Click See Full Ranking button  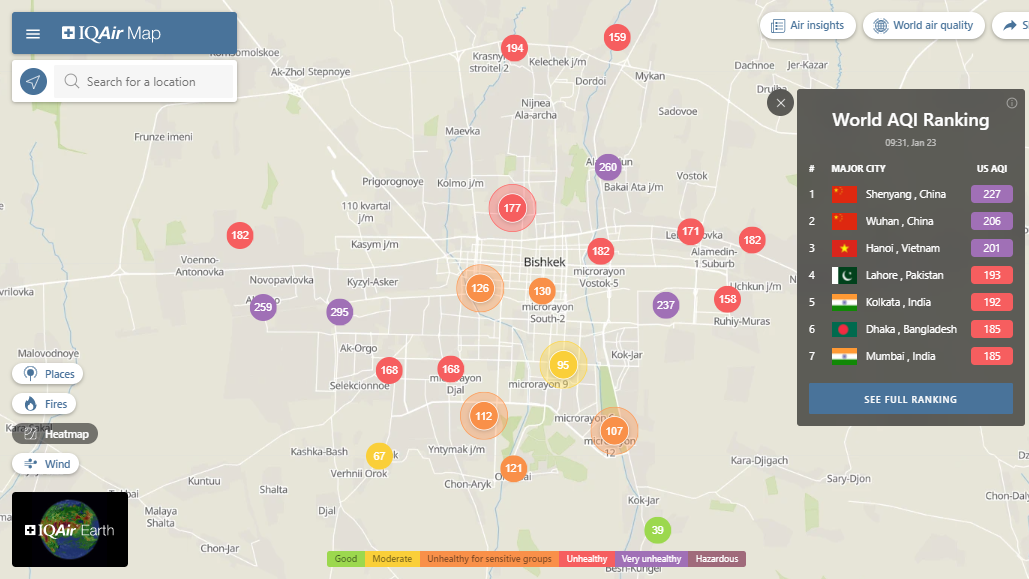point(910,399)
